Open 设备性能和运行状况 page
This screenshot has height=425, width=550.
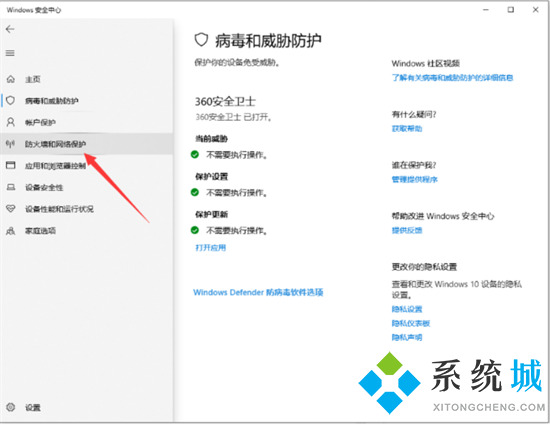point(87,209)
